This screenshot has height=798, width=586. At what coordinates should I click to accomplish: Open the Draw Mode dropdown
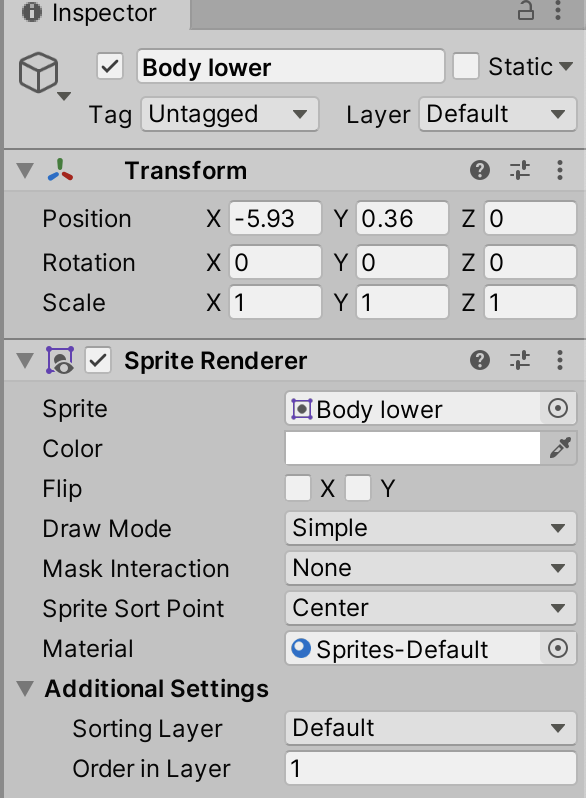point(431,528)
